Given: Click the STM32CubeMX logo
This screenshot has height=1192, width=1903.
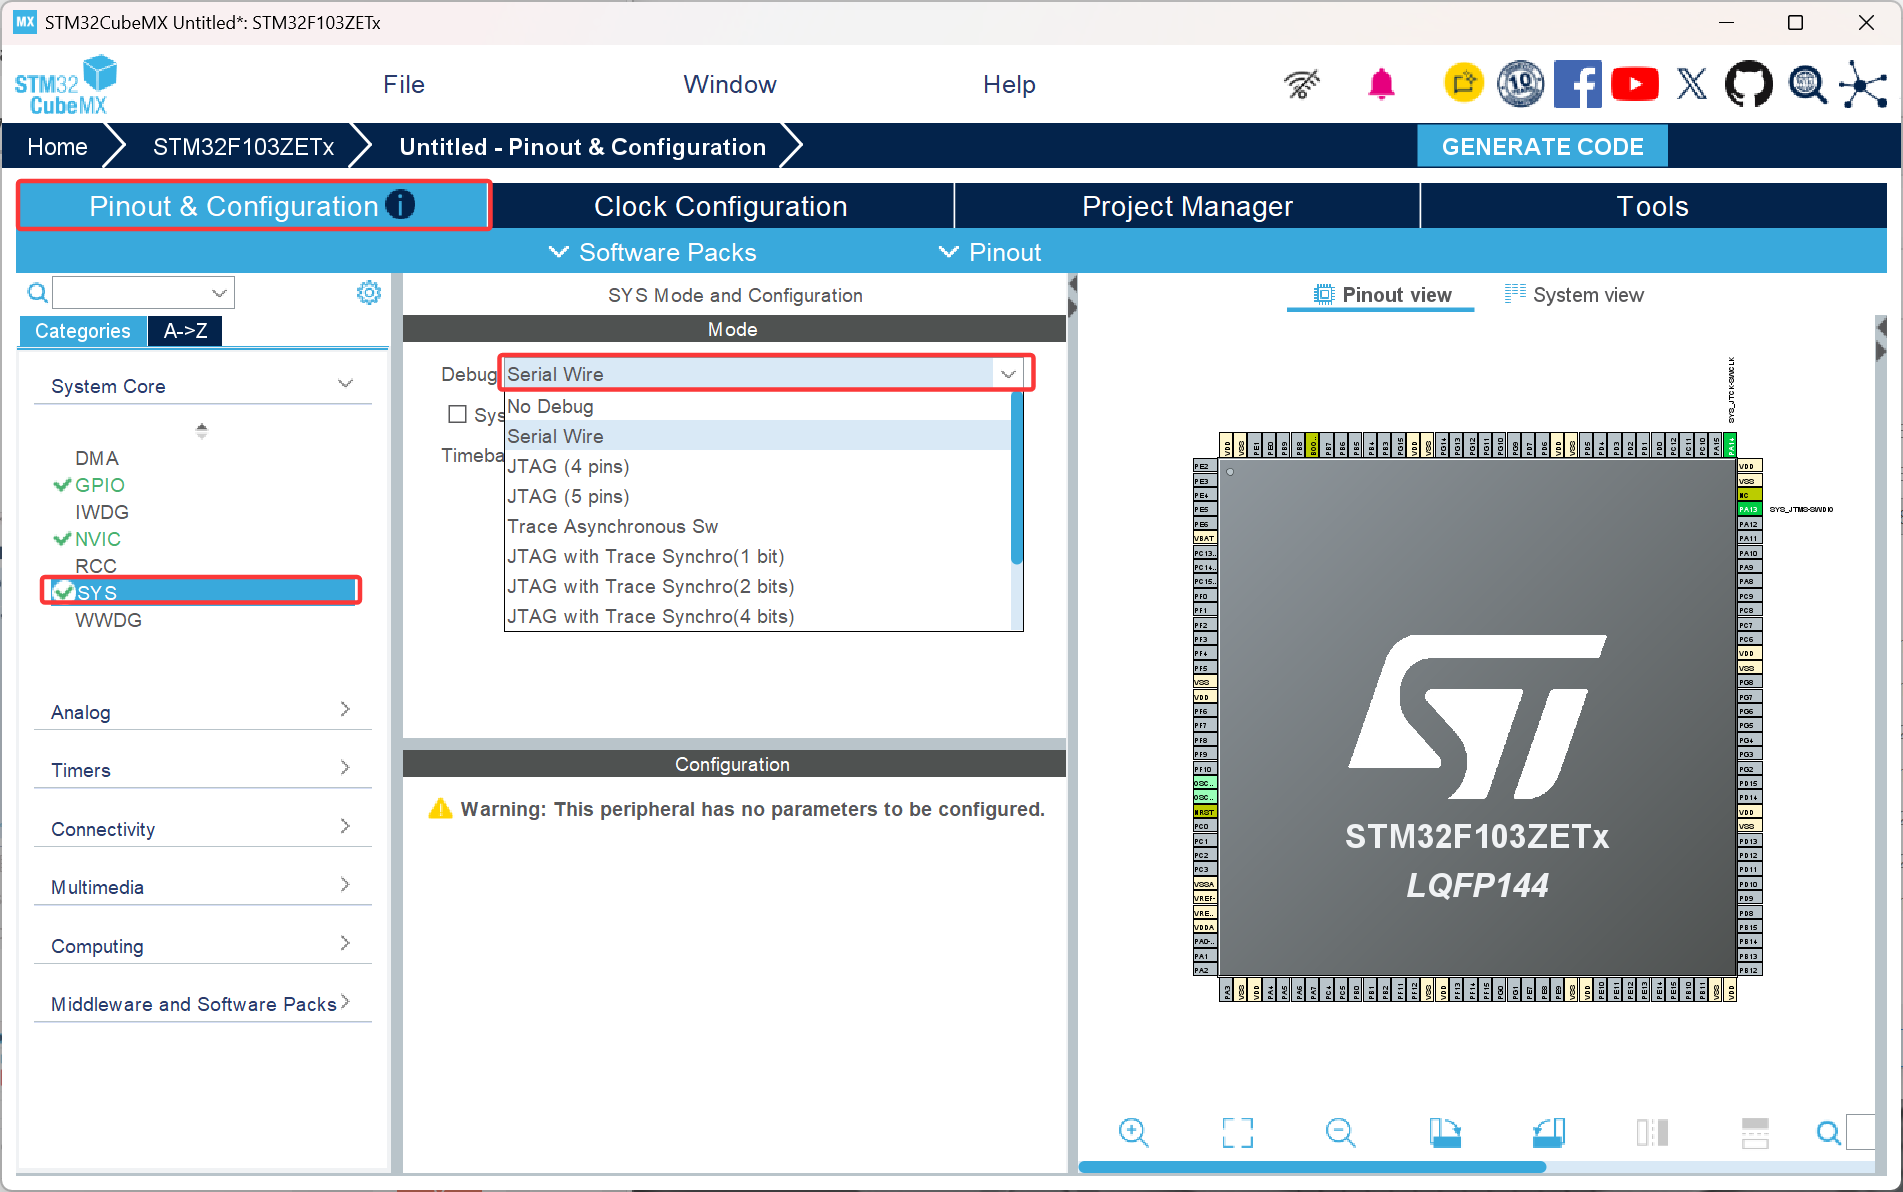Looking at the screenshot, I should coord(66,85).
